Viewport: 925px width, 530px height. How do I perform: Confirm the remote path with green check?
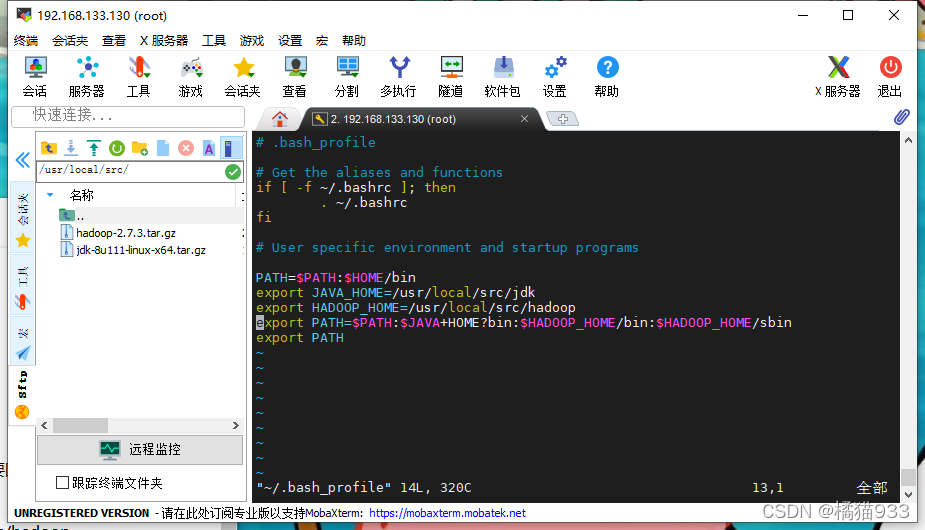233,172
